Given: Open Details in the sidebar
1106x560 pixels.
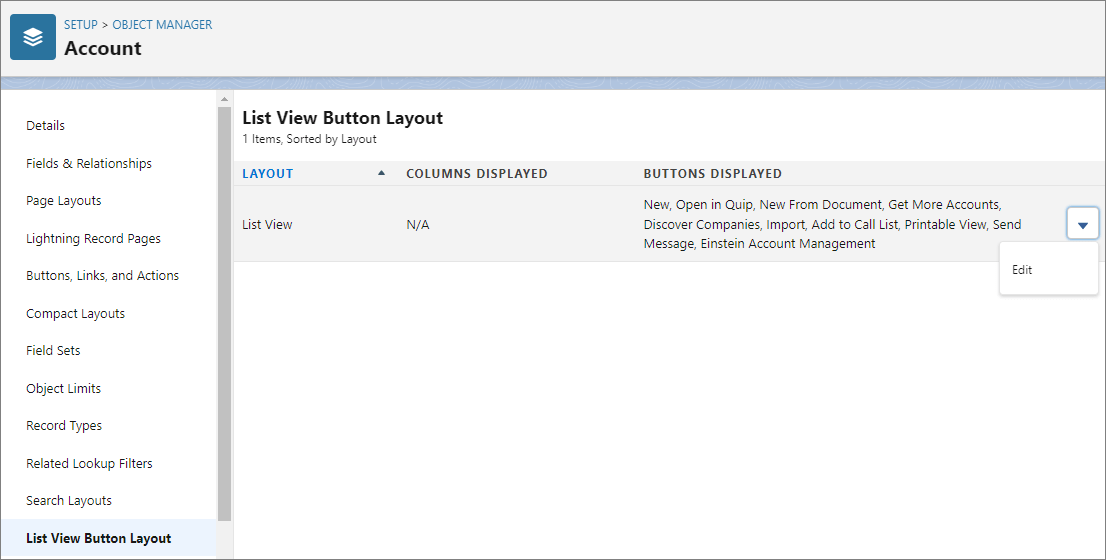Looking at the screenshot, I should point(45,126).
